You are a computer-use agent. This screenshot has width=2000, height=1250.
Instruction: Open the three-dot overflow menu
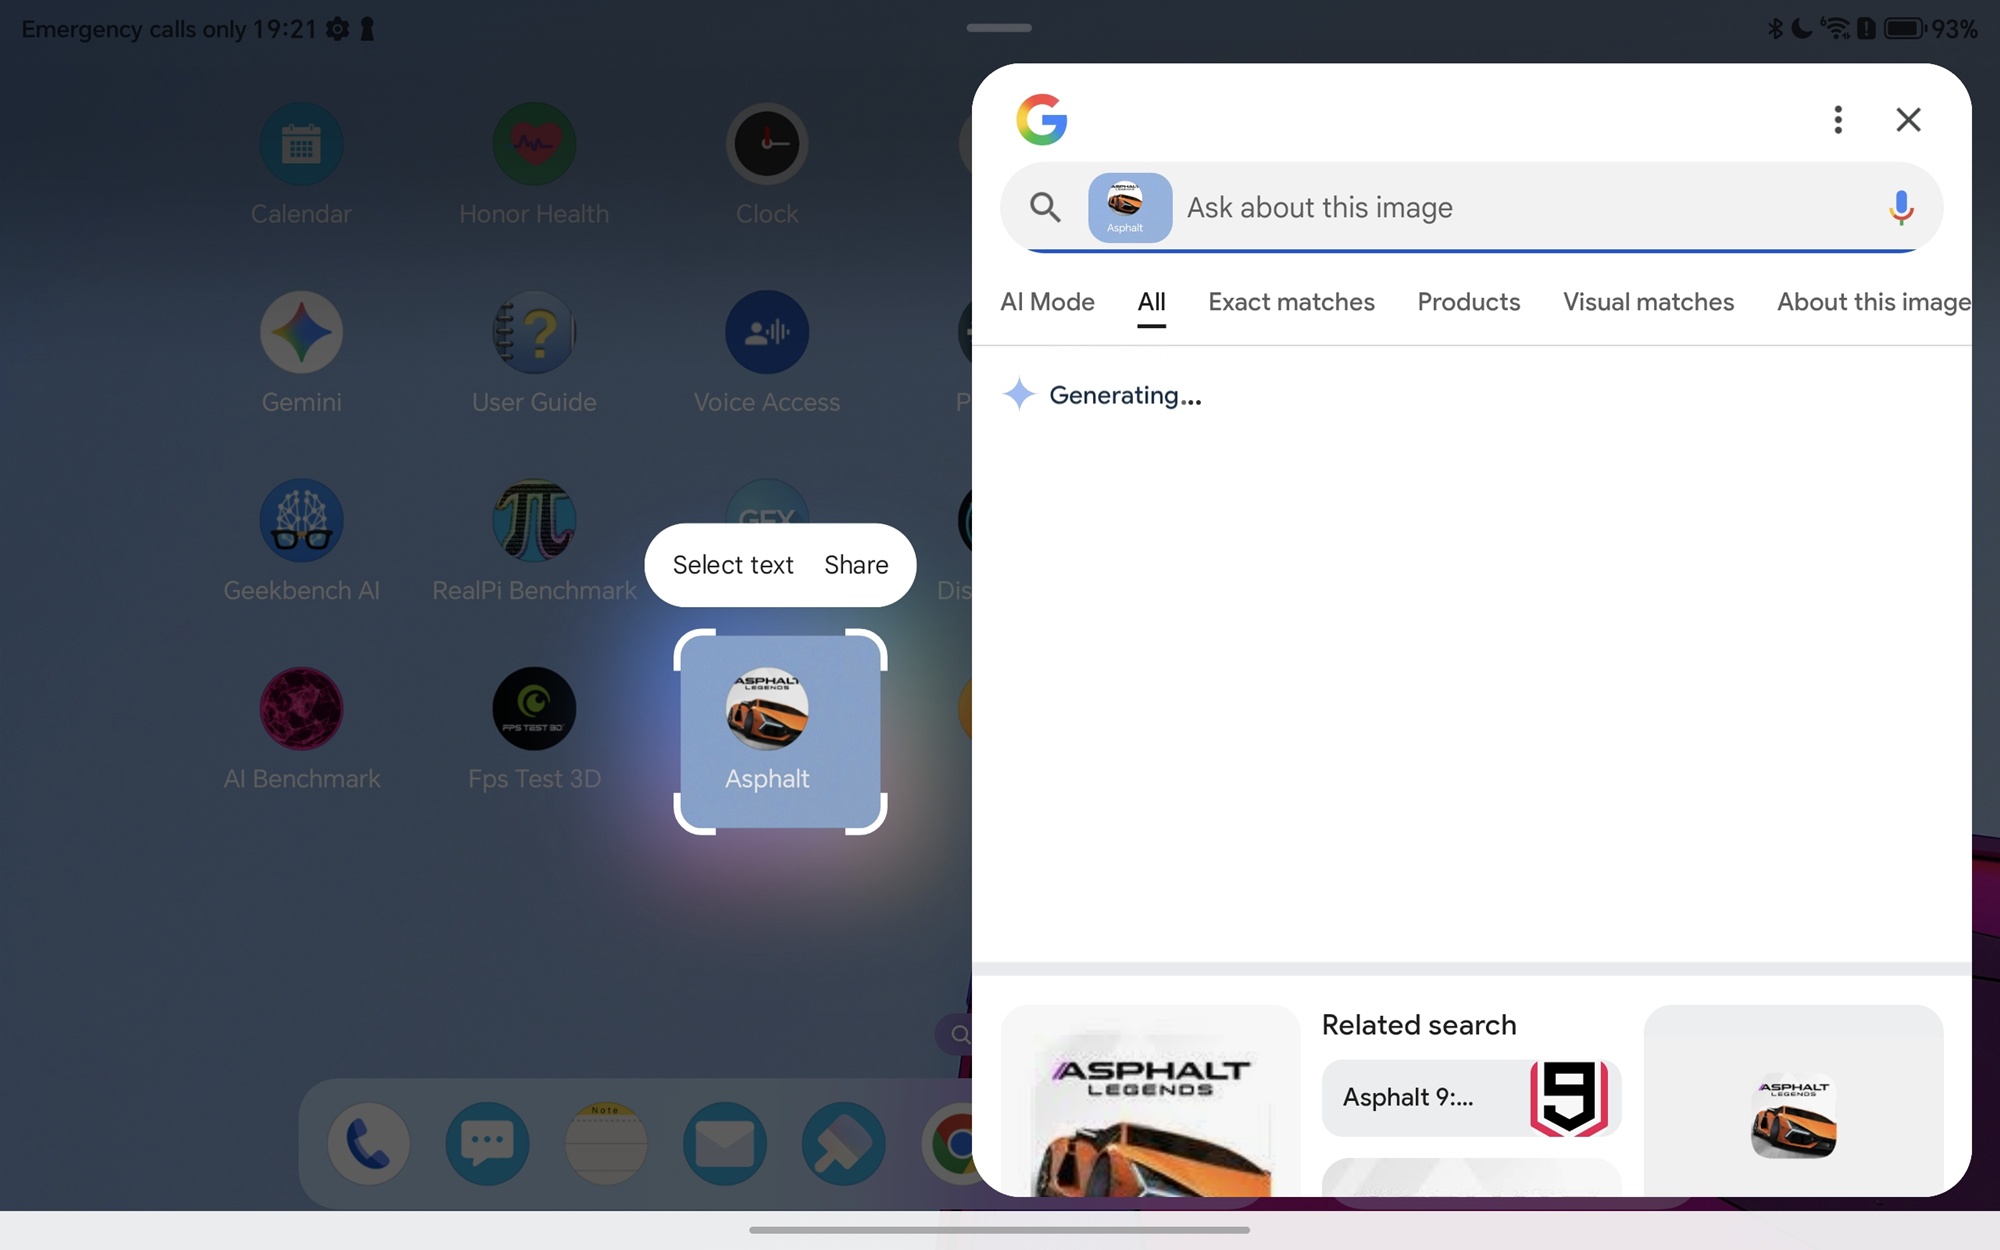pyautogui.click(x=1837, y=120)
